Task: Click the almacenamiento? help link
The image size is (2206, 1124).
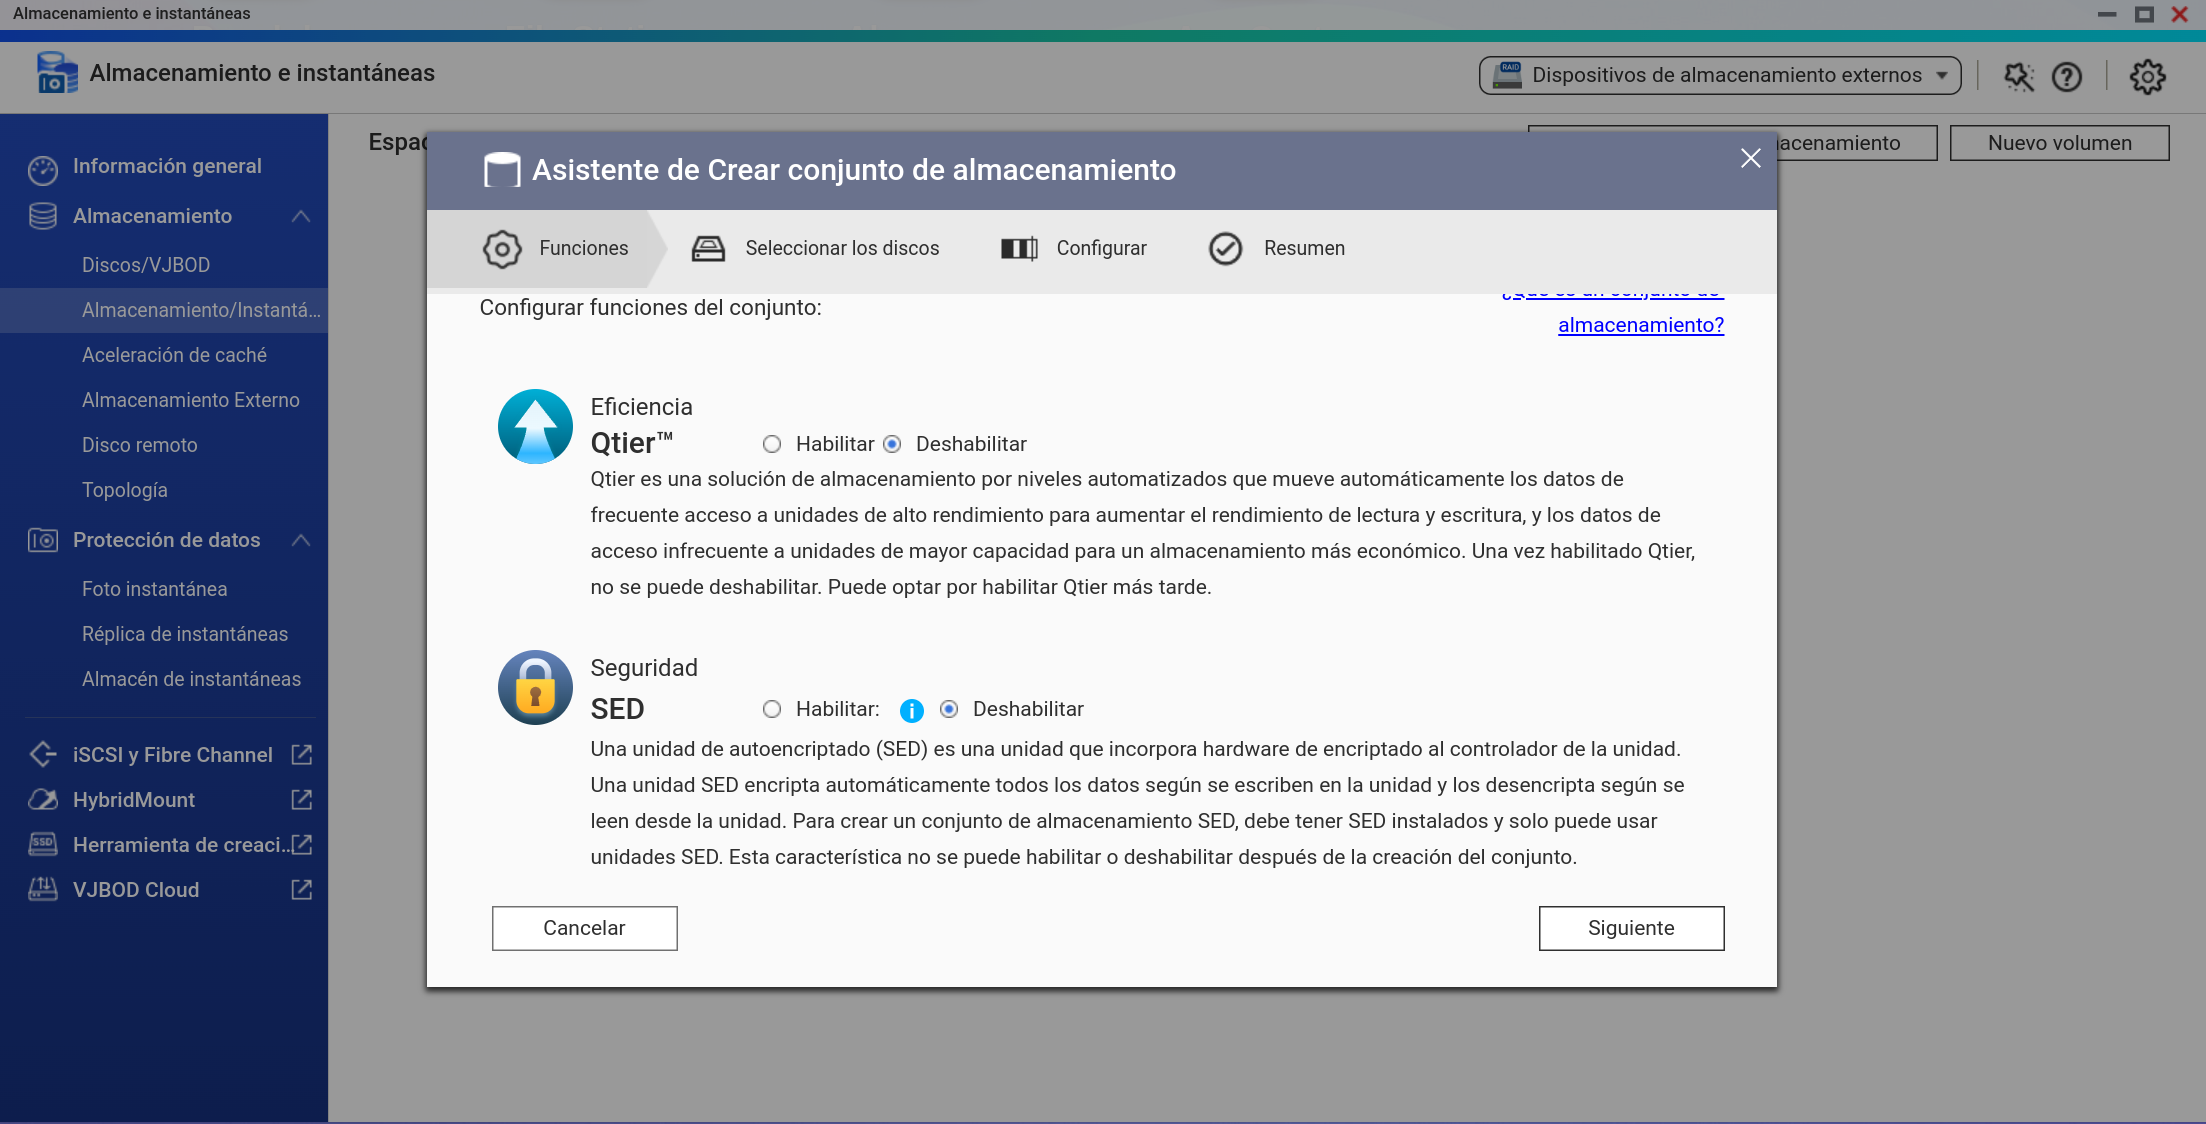Action: click(1640, 325)
